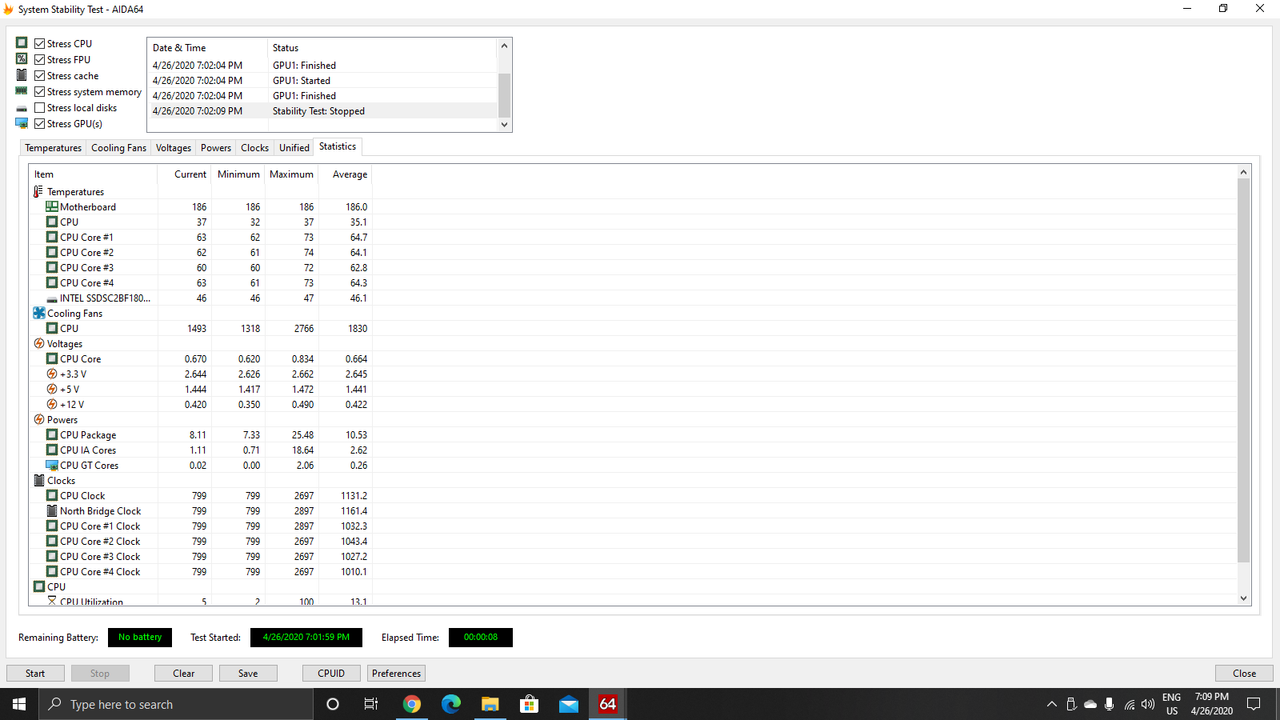Click the Stress system memory icon
Viewport: 1280px width, 720px height.
point(21,91)
